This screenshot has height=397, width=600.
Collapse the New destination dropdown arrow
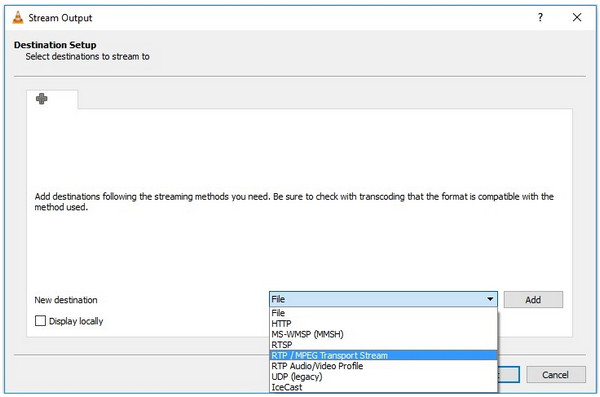(x=490, y=299)
